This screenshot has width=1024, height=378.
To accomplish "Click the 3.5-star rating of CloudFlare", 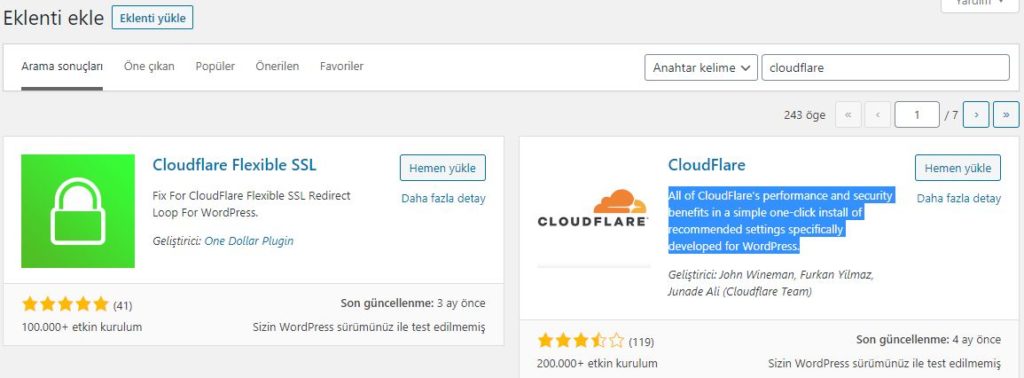I will (x=581, y=341).
